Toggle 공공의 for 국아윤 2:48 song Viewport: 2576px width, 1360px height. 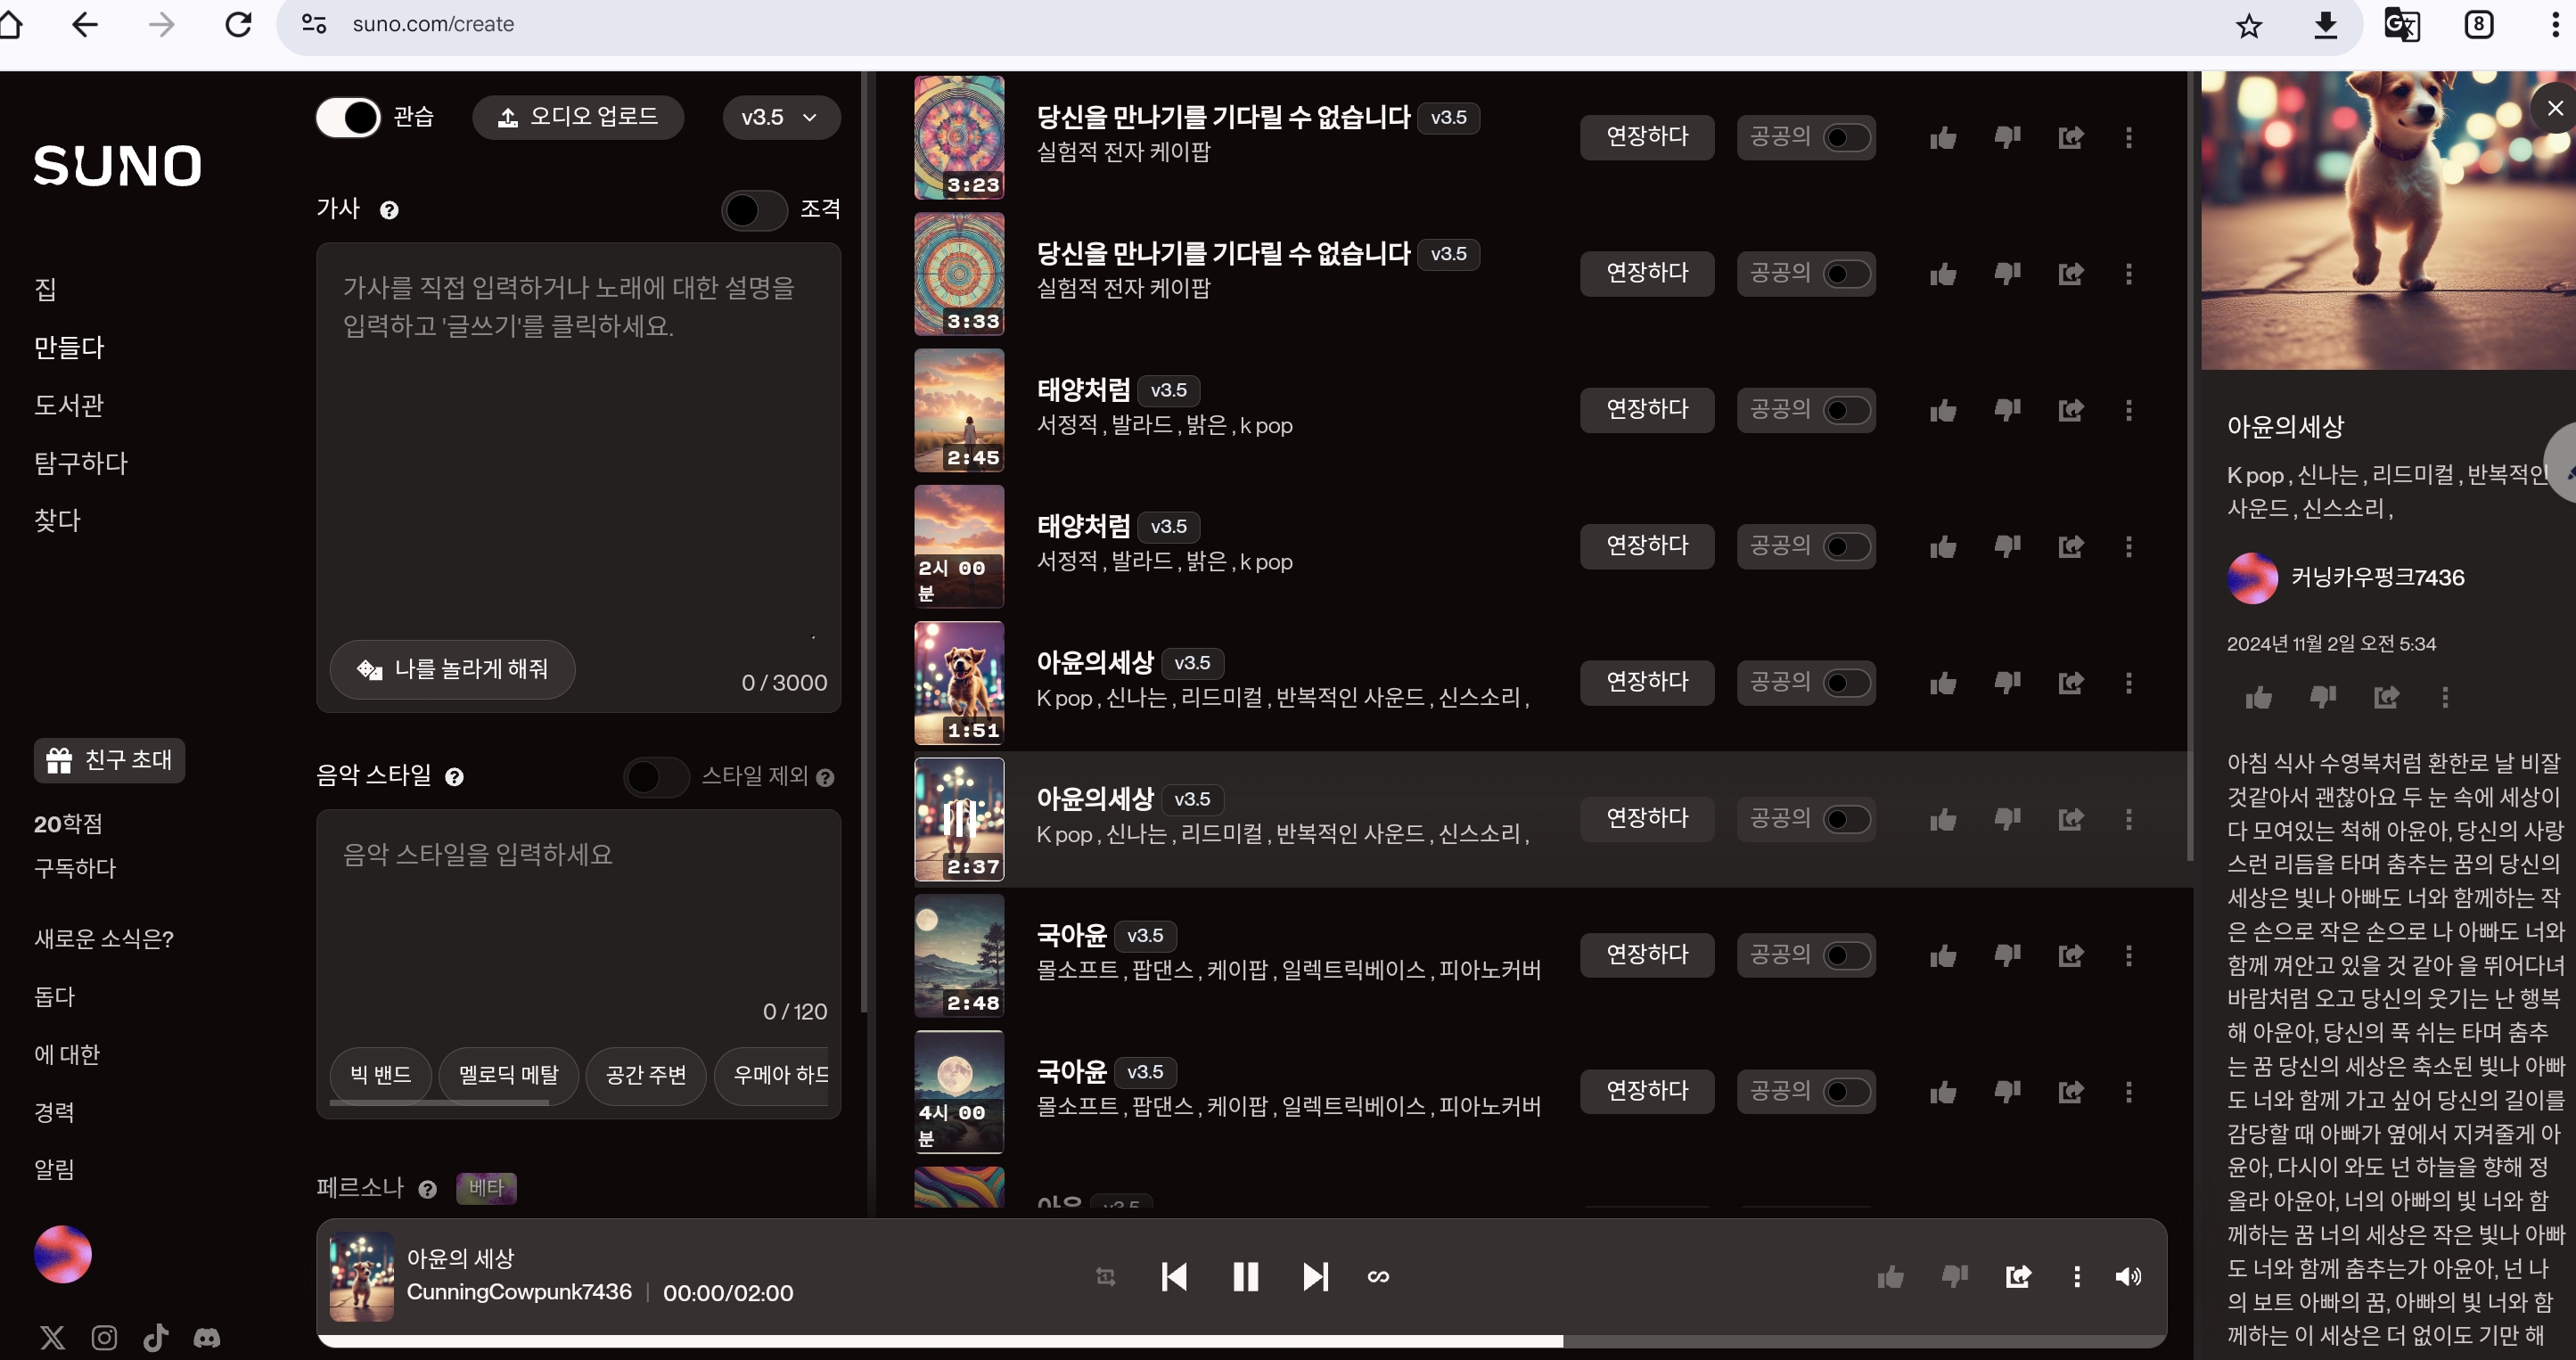[x=1845, y=956]
